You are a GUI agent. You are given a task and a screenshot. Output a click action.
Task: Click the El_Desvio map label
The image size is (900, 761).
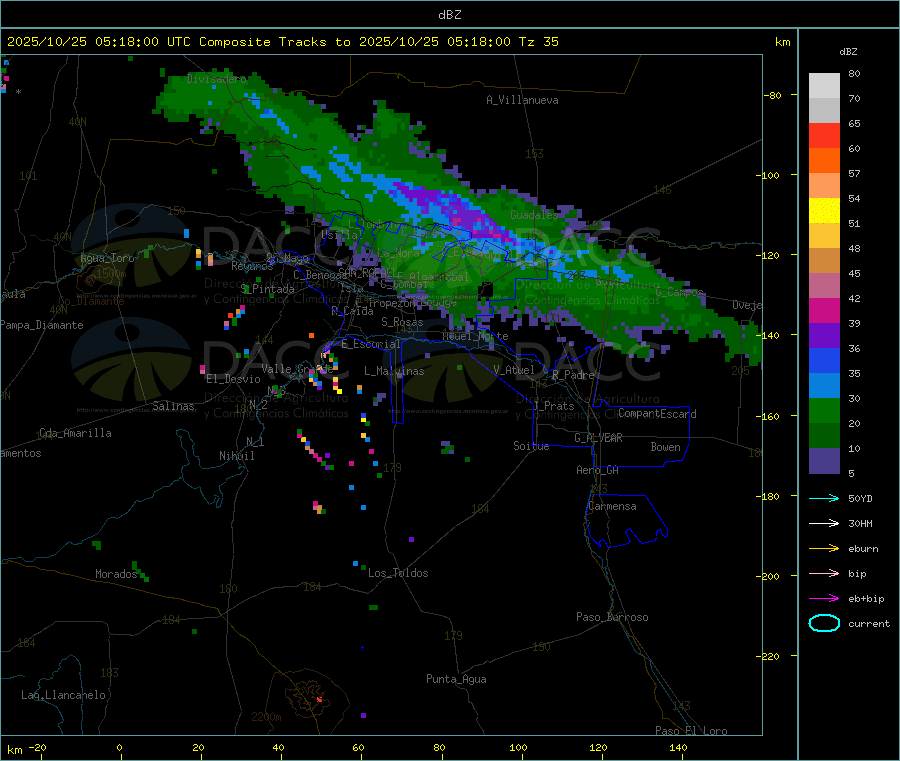234,379
